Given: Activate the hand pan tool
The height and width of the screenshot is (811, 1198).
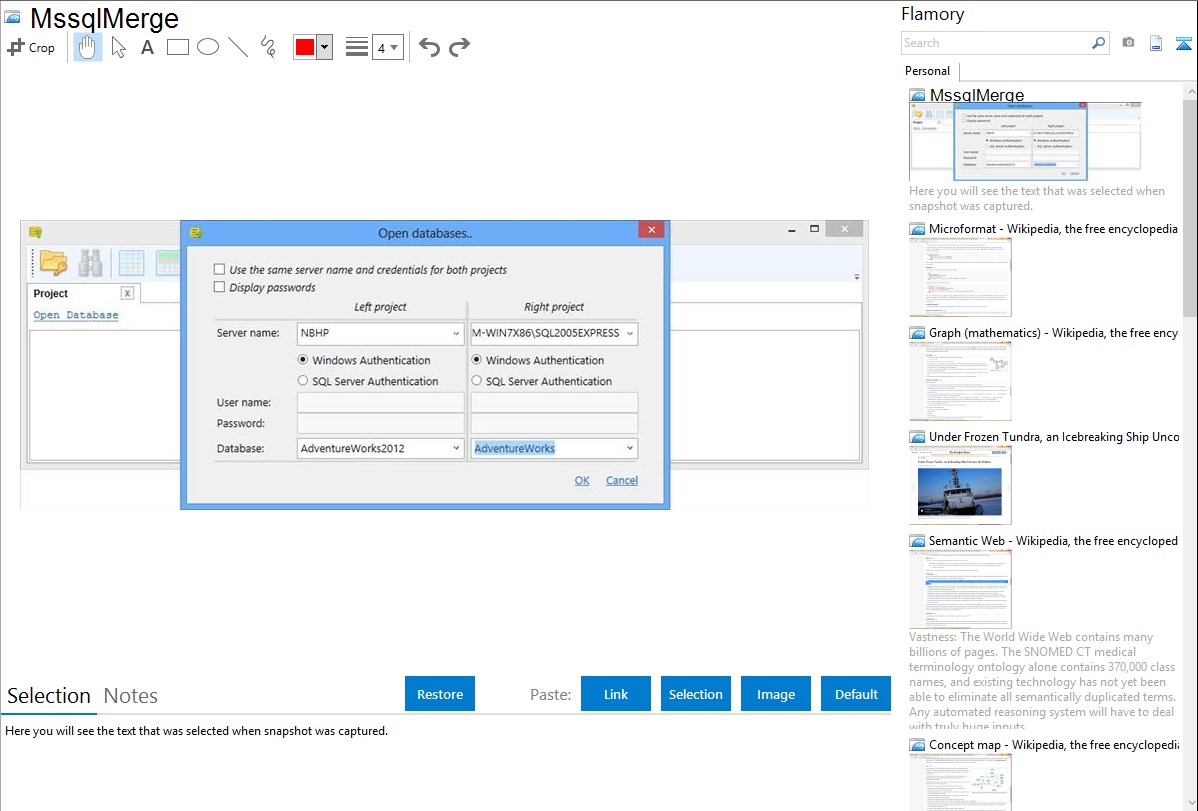Looking at the screenshot, I should [x=88, y=47].
